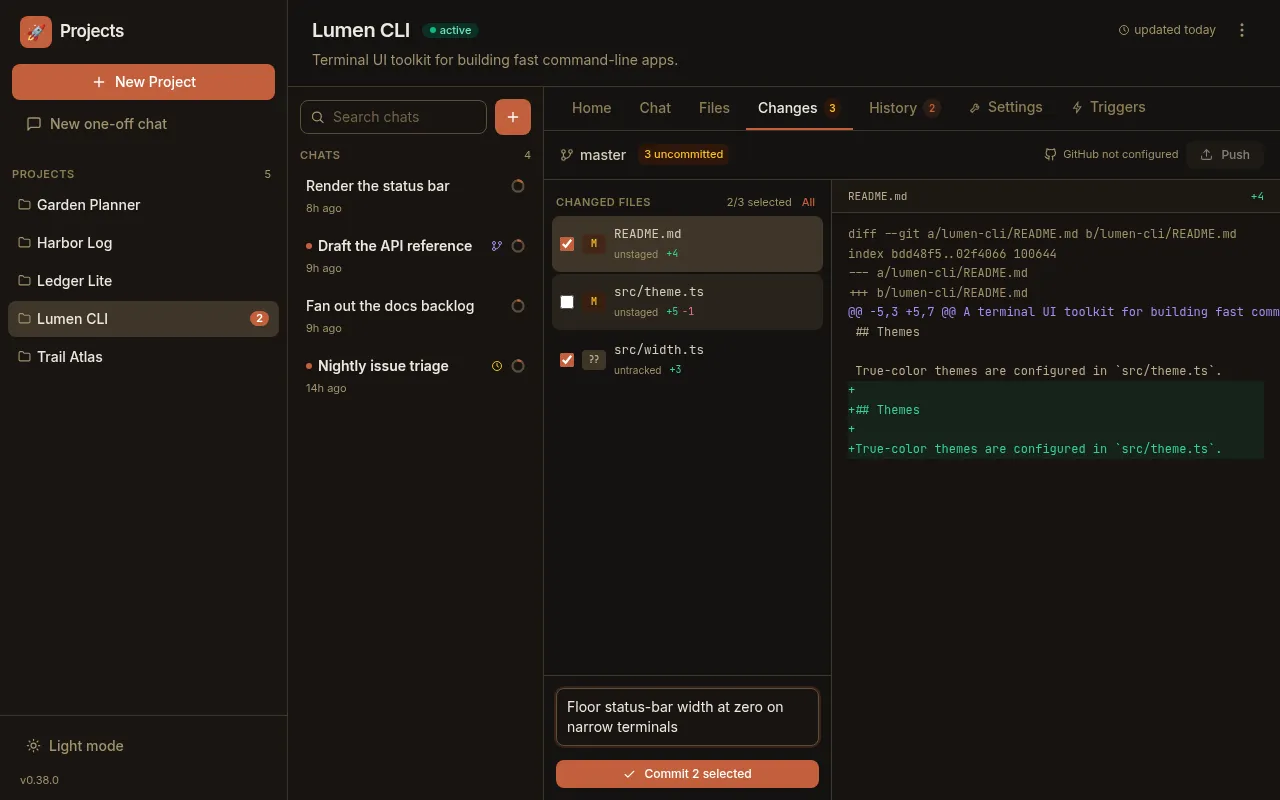The height and width of the screenshot is (800, 1280).
Task: Open the Triggers tab
Action: (1108, 108)
